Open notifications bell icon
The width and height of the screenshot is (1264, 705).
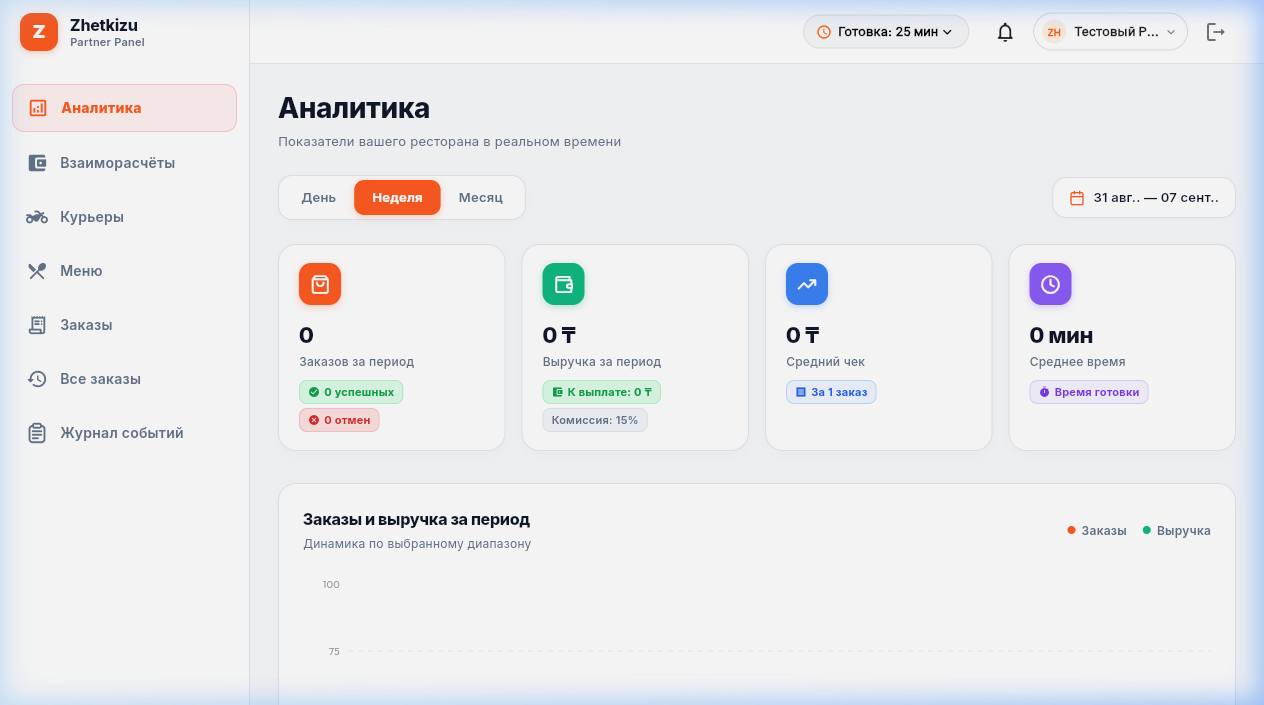click(1005, 32)
